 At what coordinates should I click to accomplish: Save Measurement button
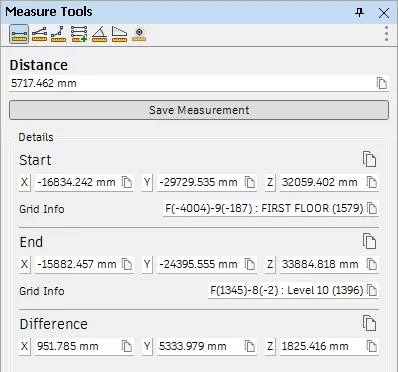pos(199,110)
